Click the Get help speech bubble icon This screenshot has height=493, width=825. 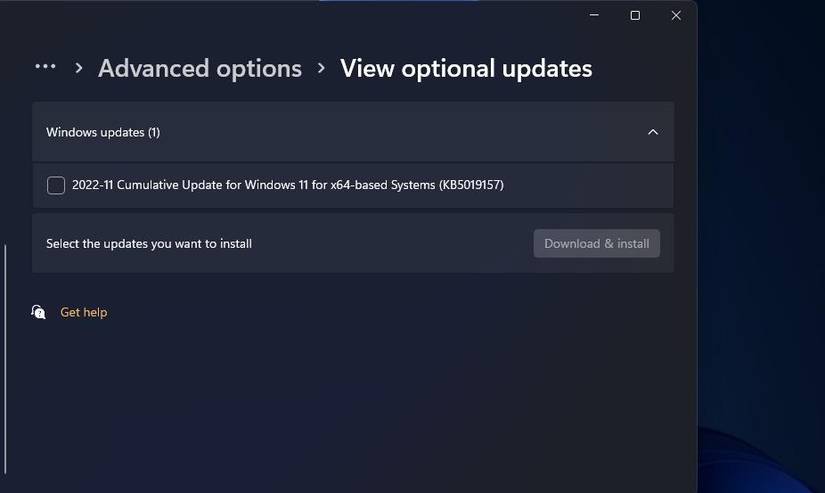[38, 312]
